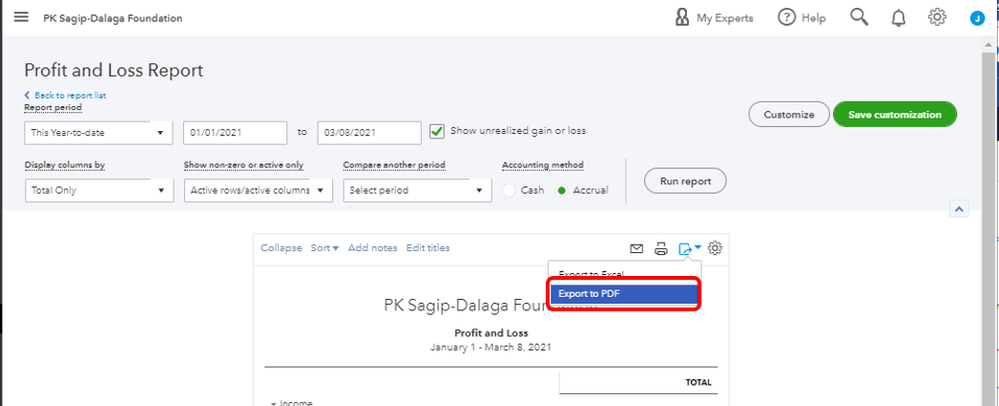999x406 pixels.
Task: Print the report via printer icon
Action: coord(661,249)
